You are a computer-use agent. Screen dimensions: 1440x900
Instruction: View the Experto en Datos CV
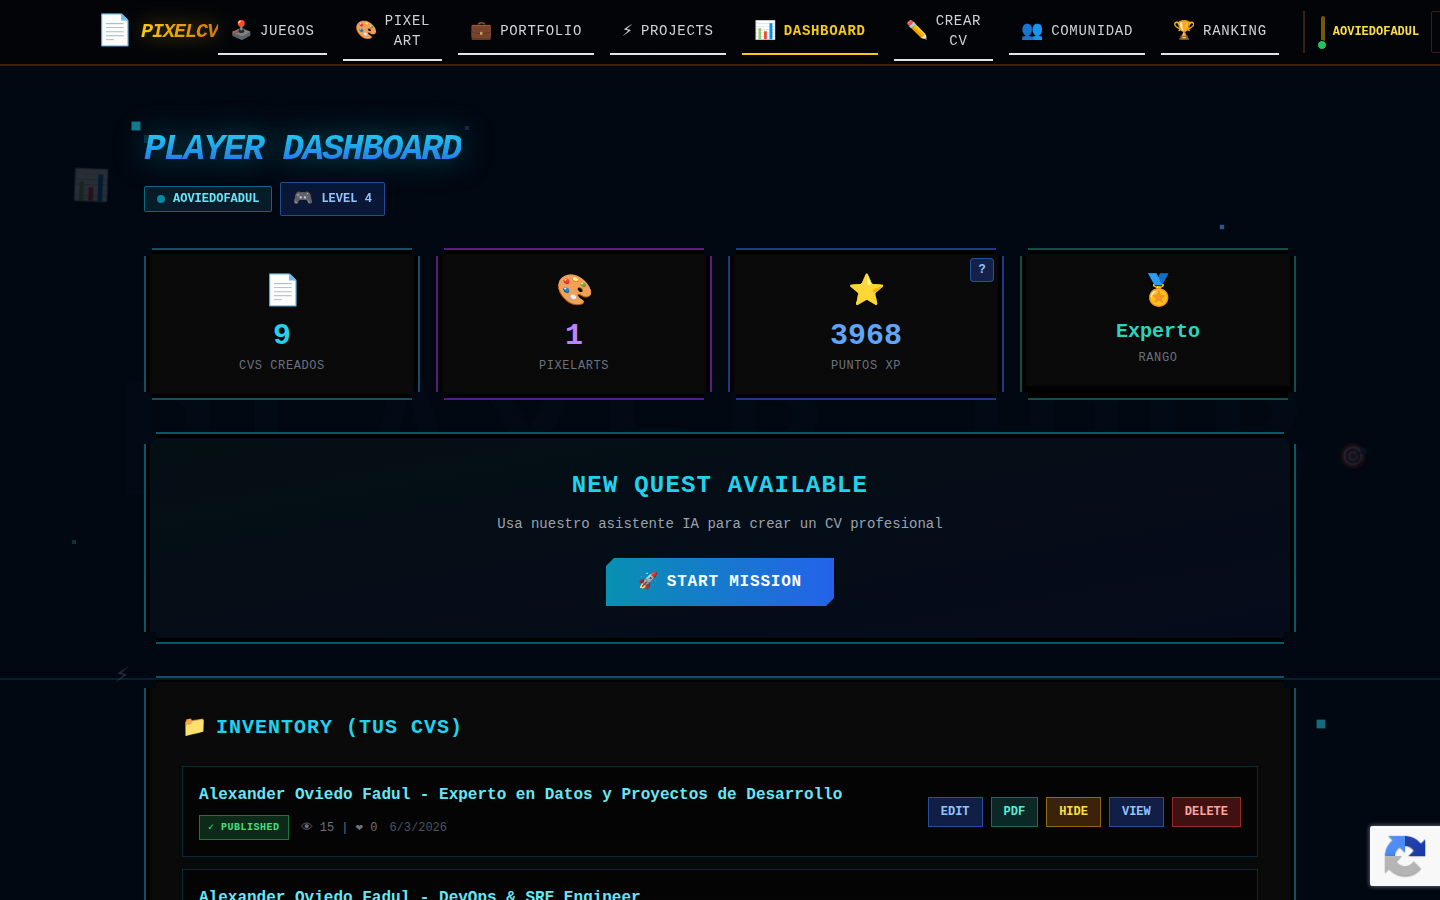tap(1136, 812)
